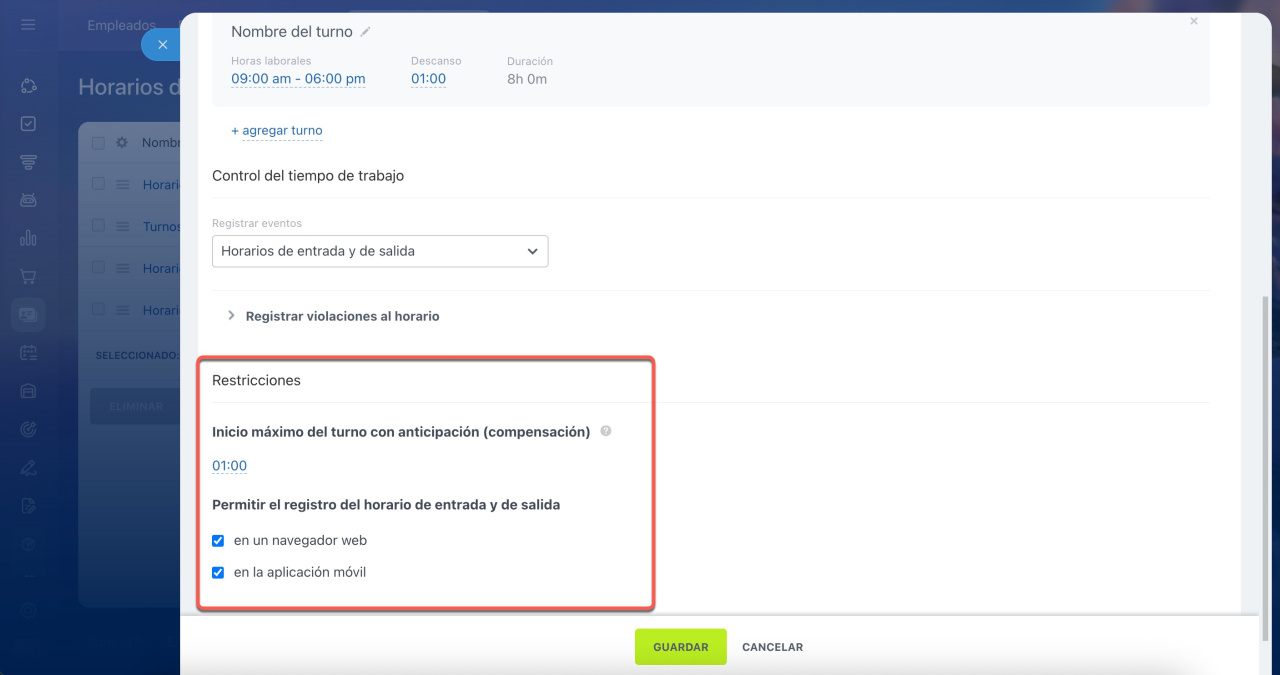Uncheck 'en un navegador web' checkbox
The image size is (1280, 675).
click(218, 541)
